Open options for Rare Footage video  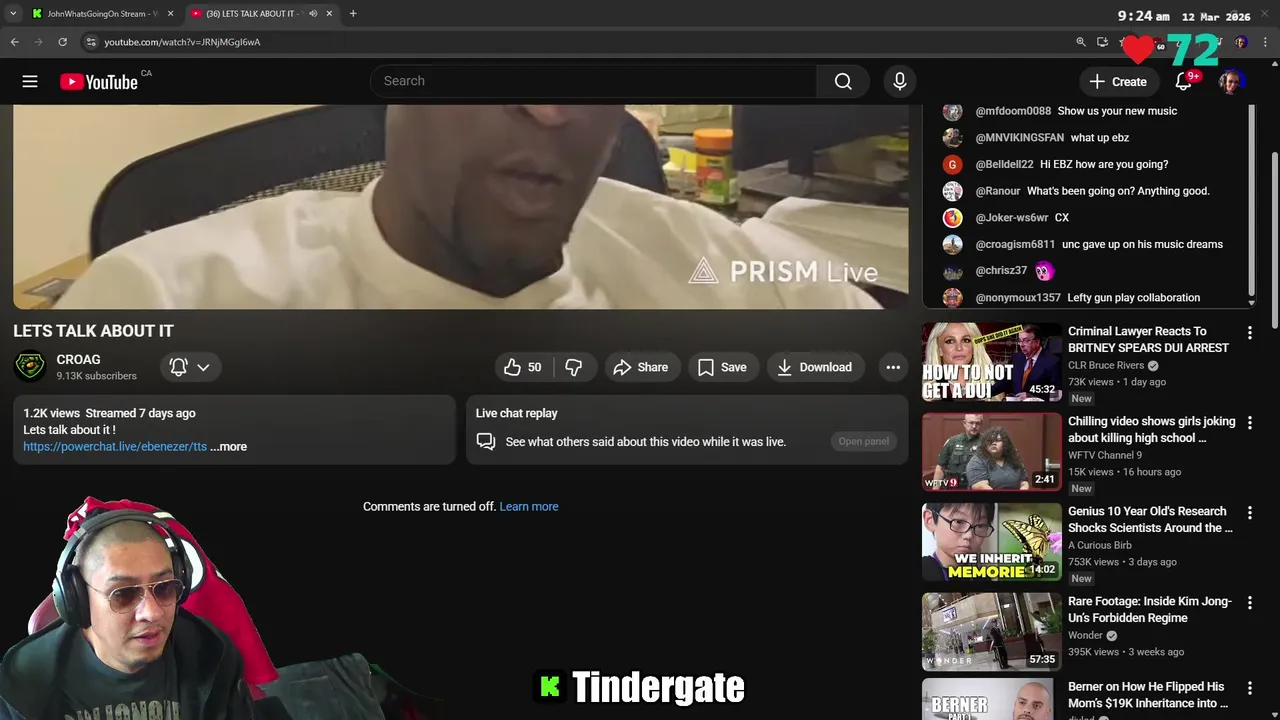(1249, 603)
